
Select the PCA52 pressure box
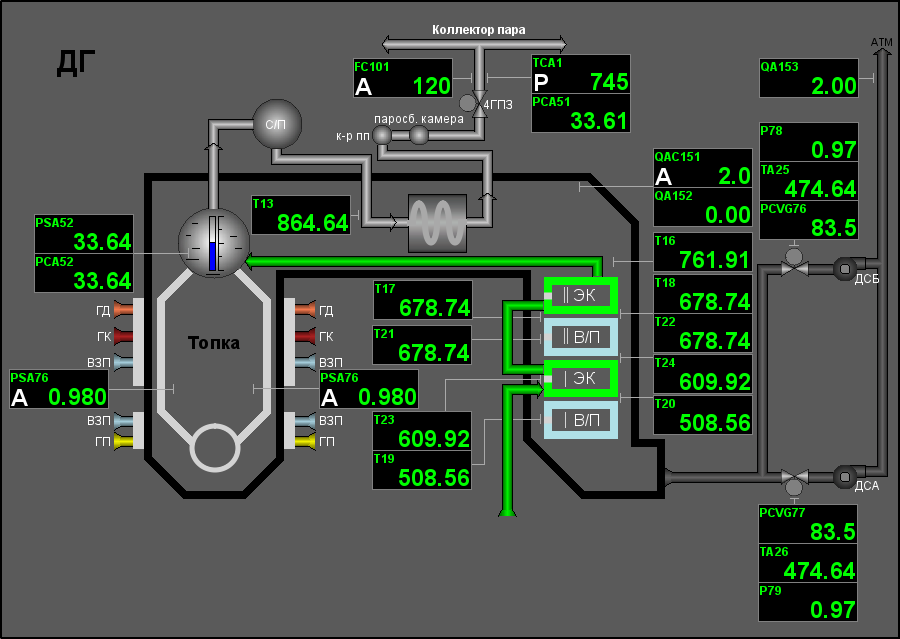(84, 273)
